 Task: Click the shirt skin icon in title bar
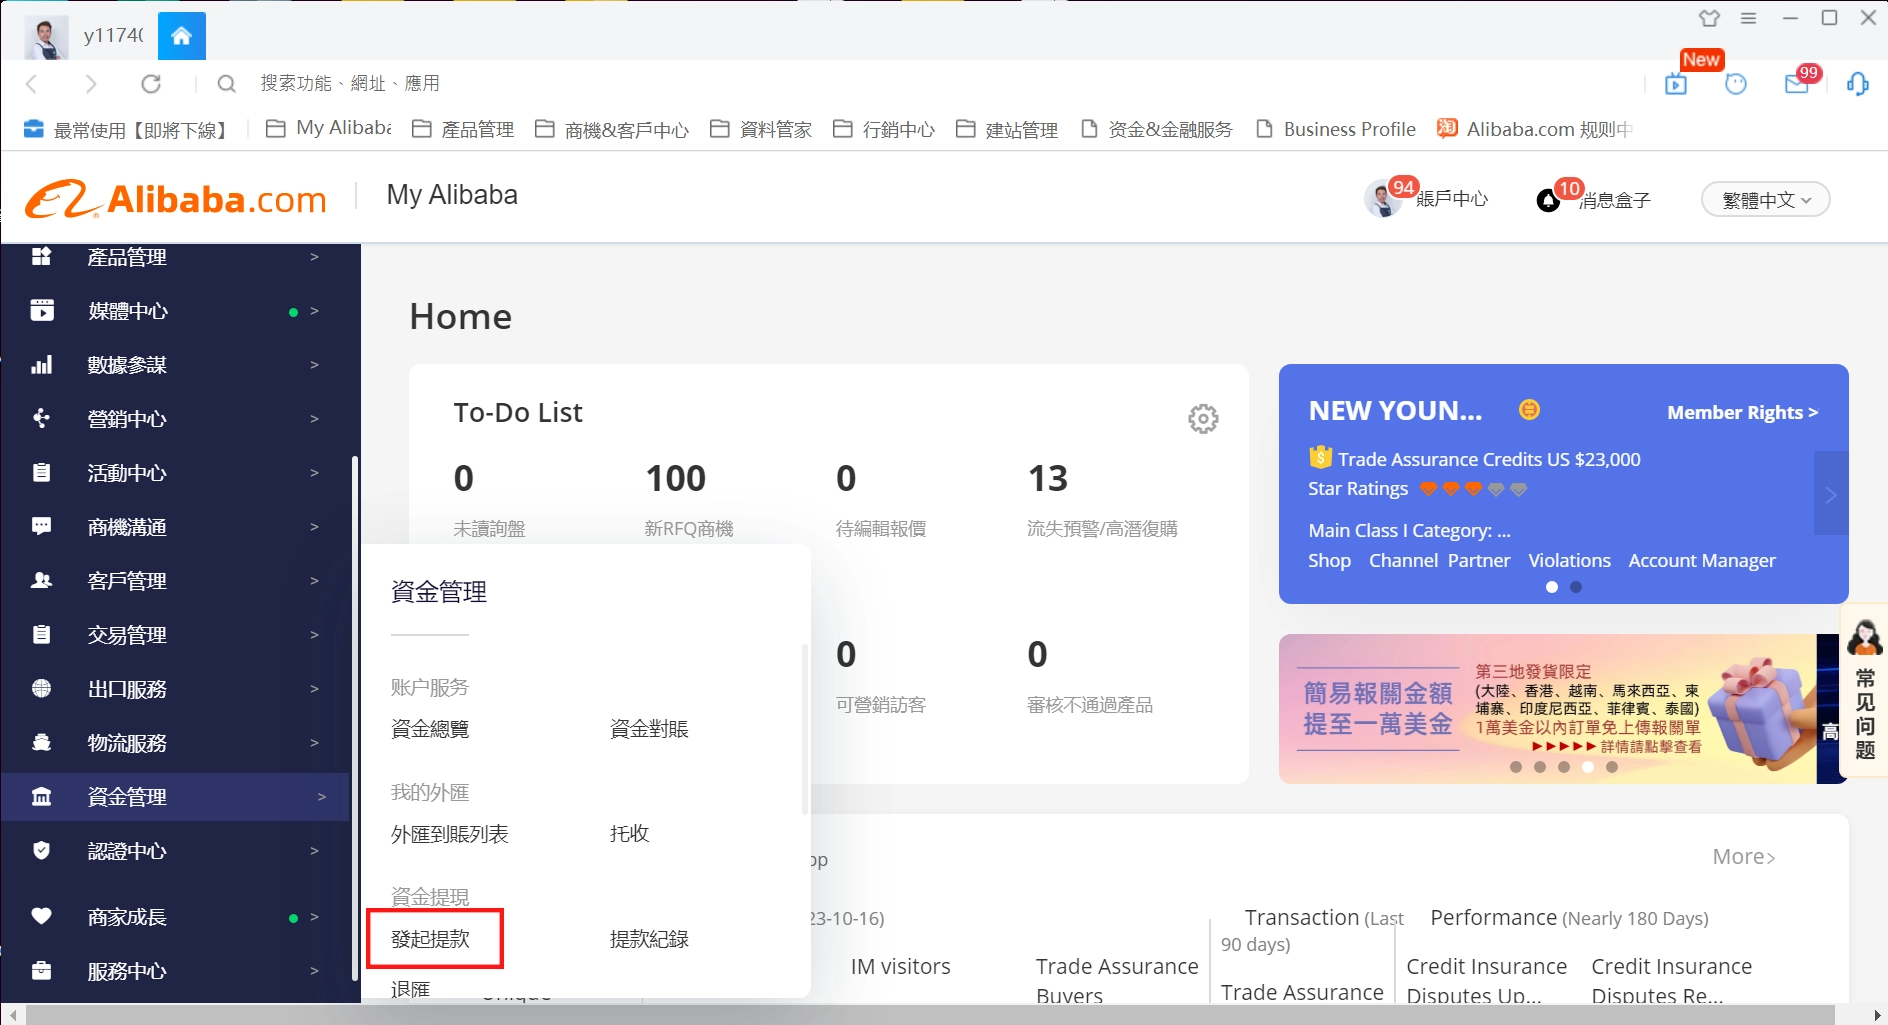[x=1709, y=18]
